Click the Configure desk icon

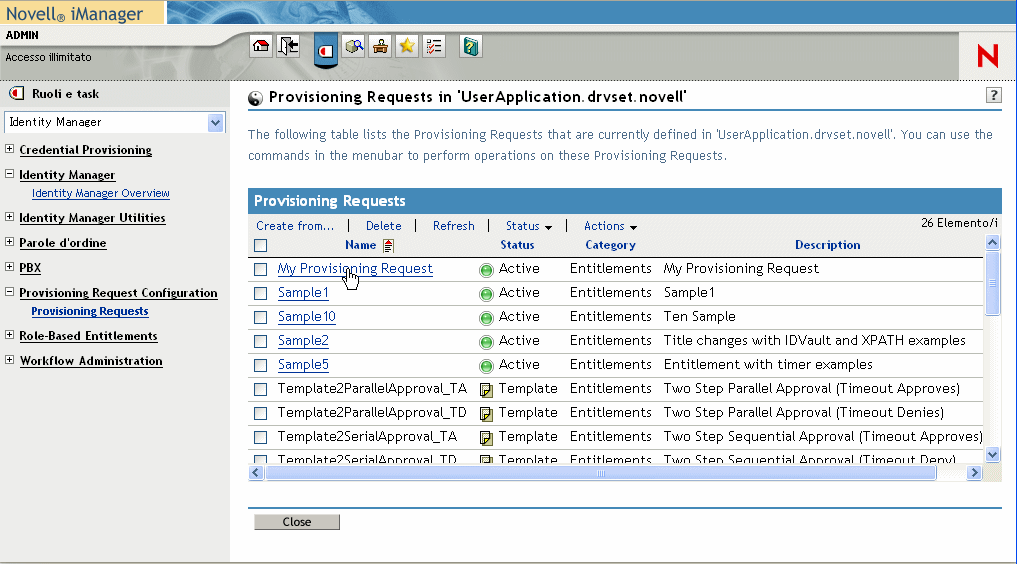click(x=380, y=46)
